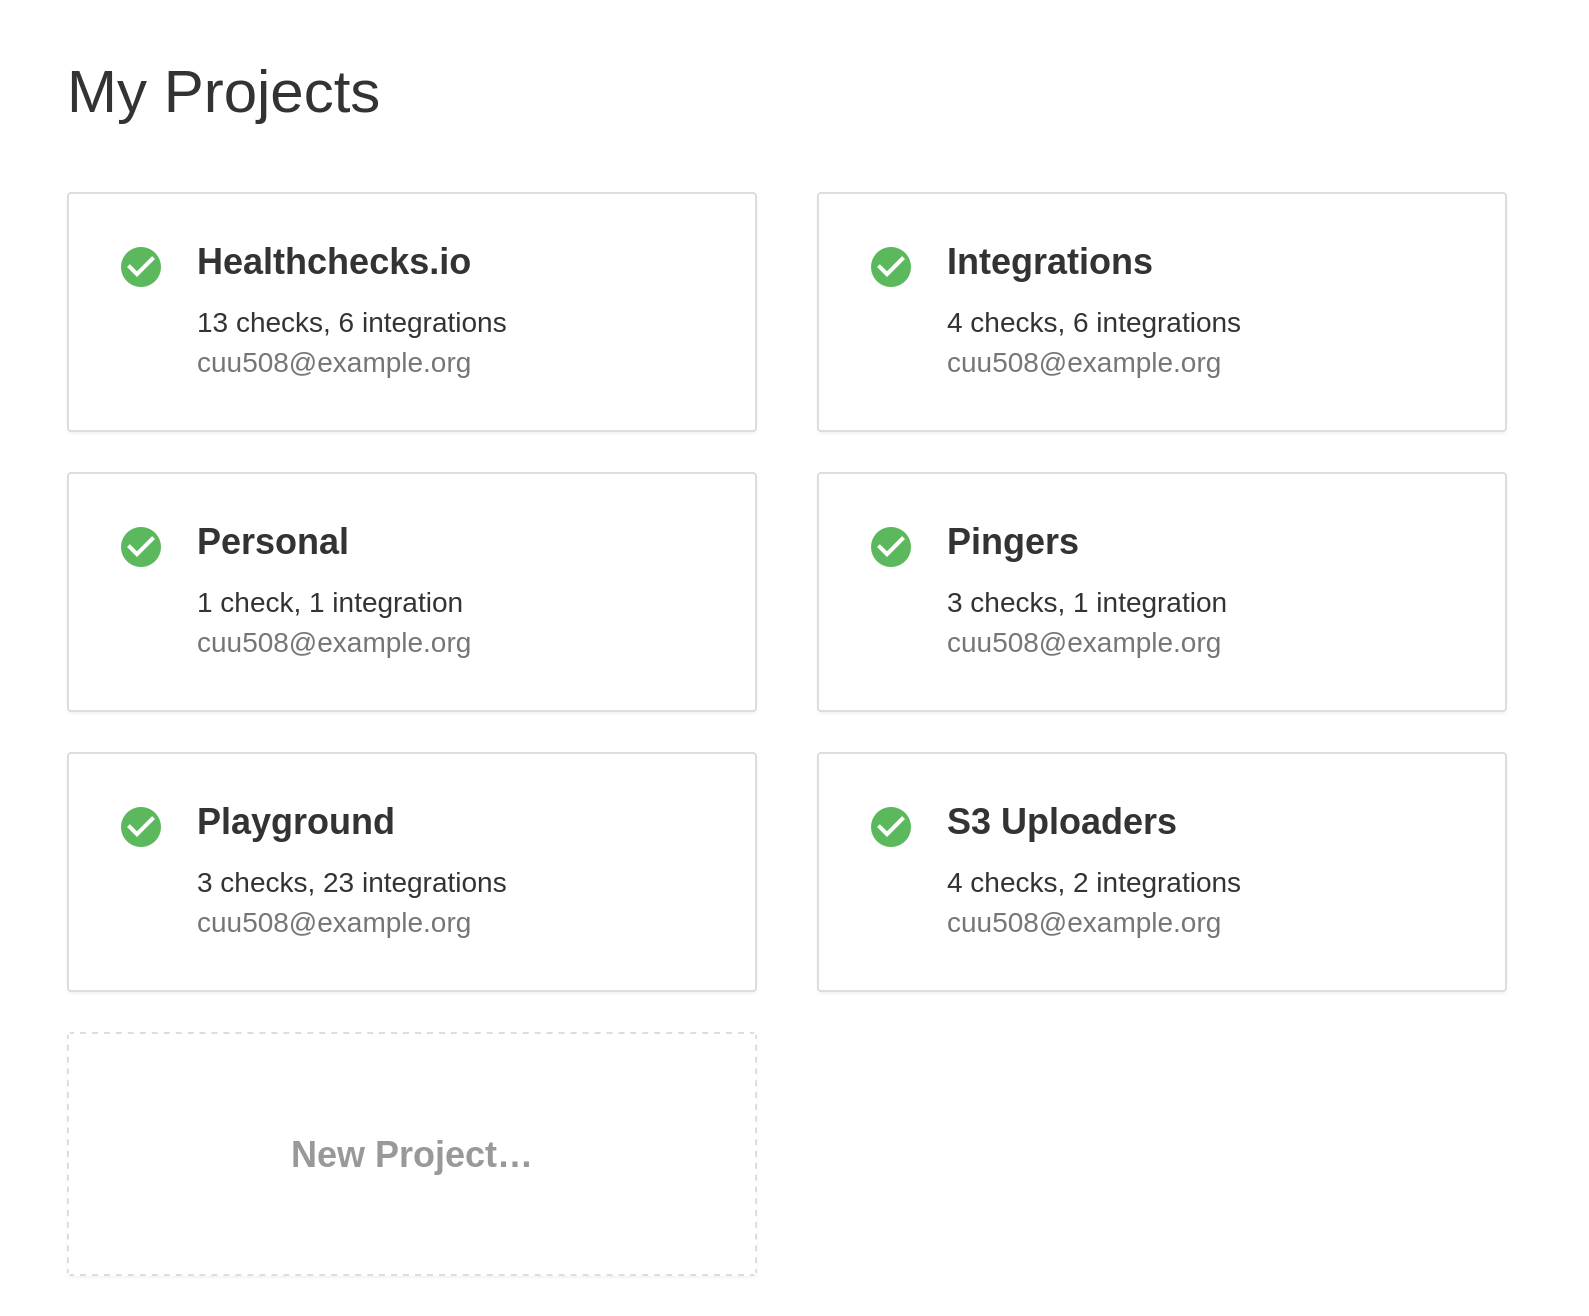Image resolution: width=1589 pixels, height=1316 pixels.
Task: Open the Pingers project
Action: [x=1013, y=542]
